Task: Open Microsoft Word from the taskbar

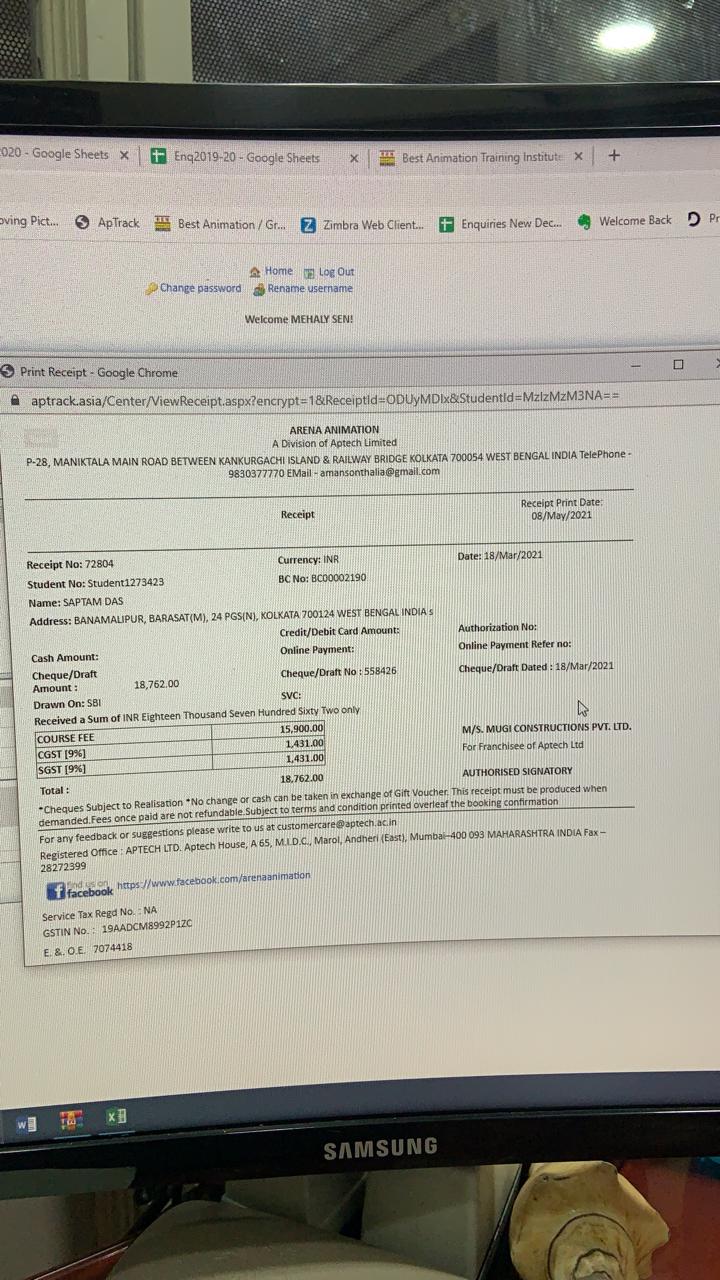Action: pos(27,1123)
